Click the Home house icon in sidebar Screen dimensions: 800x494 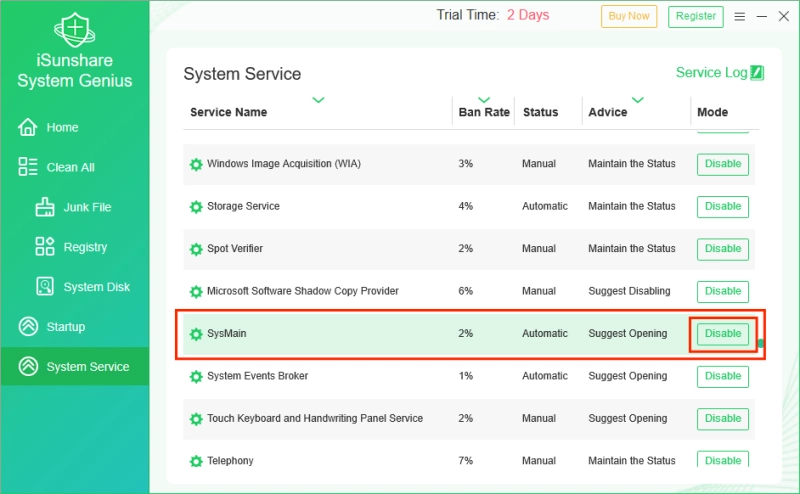(28, 127)
